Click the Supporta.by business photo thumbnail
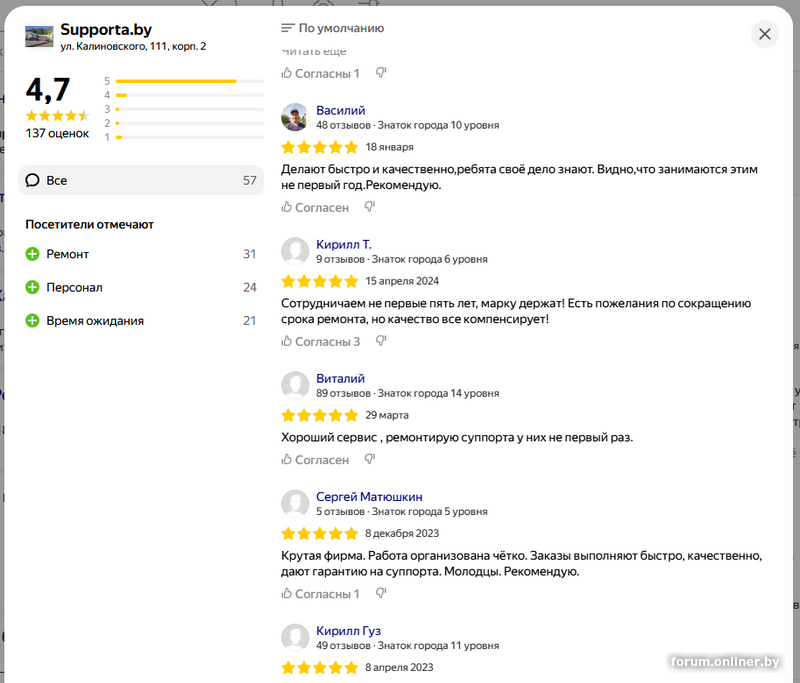Viewport: 800px width, 683px height. tap(39, 36)
